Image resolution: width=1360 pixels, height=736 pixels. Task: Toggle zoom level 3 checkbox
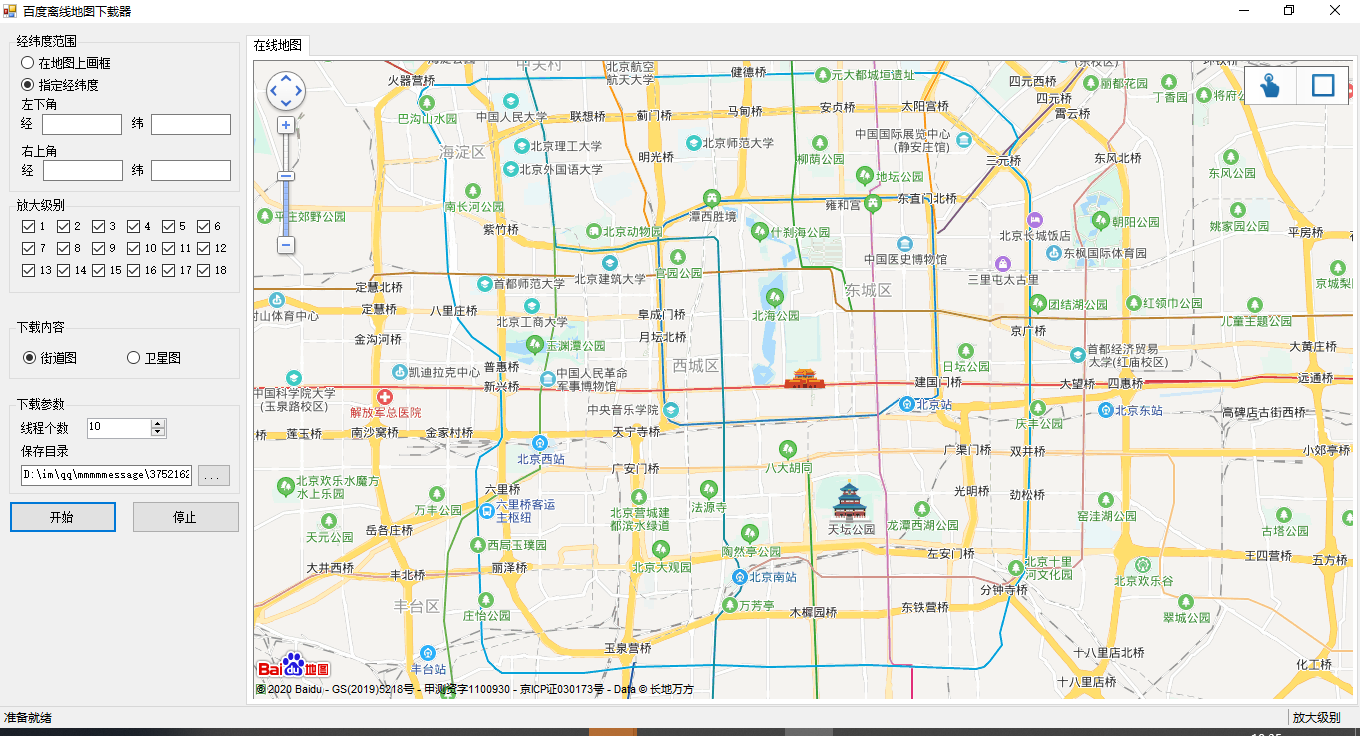tap(99, 226)
